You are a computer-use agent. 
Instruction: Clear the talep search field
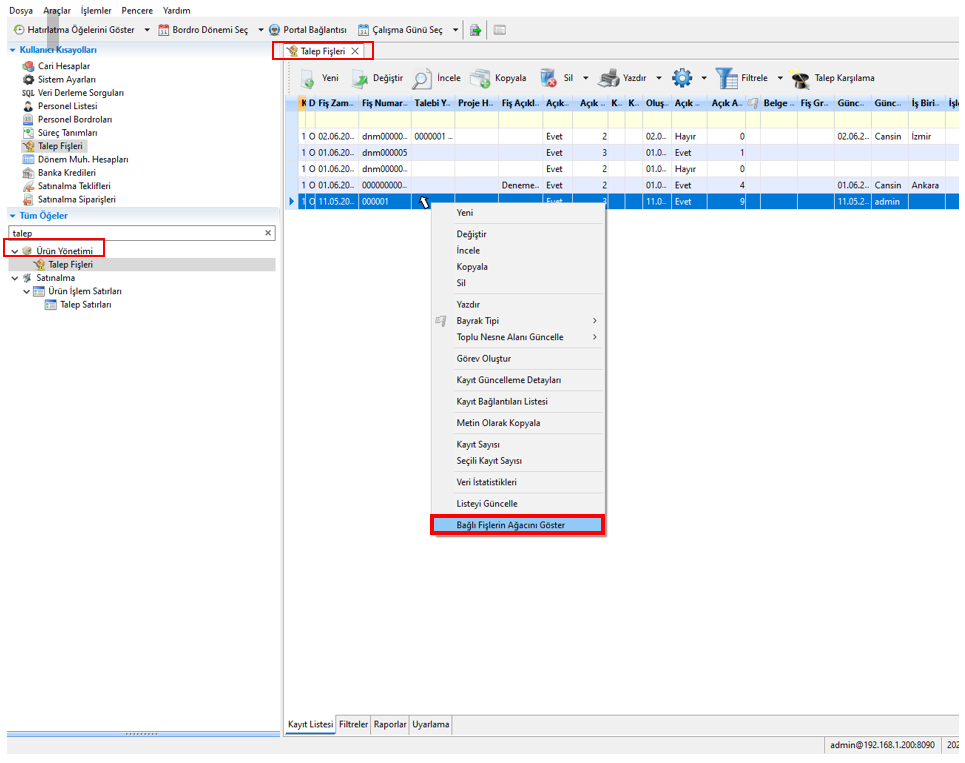click(x=267, y=233)
